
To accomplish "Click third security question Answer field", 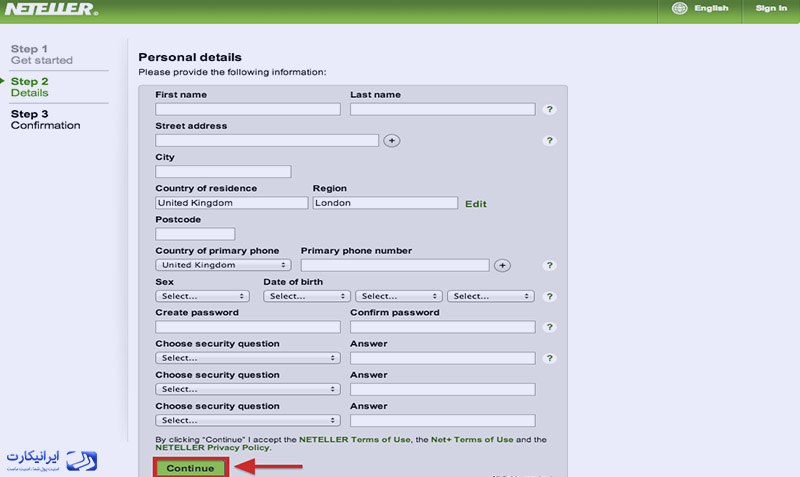I will click(443, 420).
